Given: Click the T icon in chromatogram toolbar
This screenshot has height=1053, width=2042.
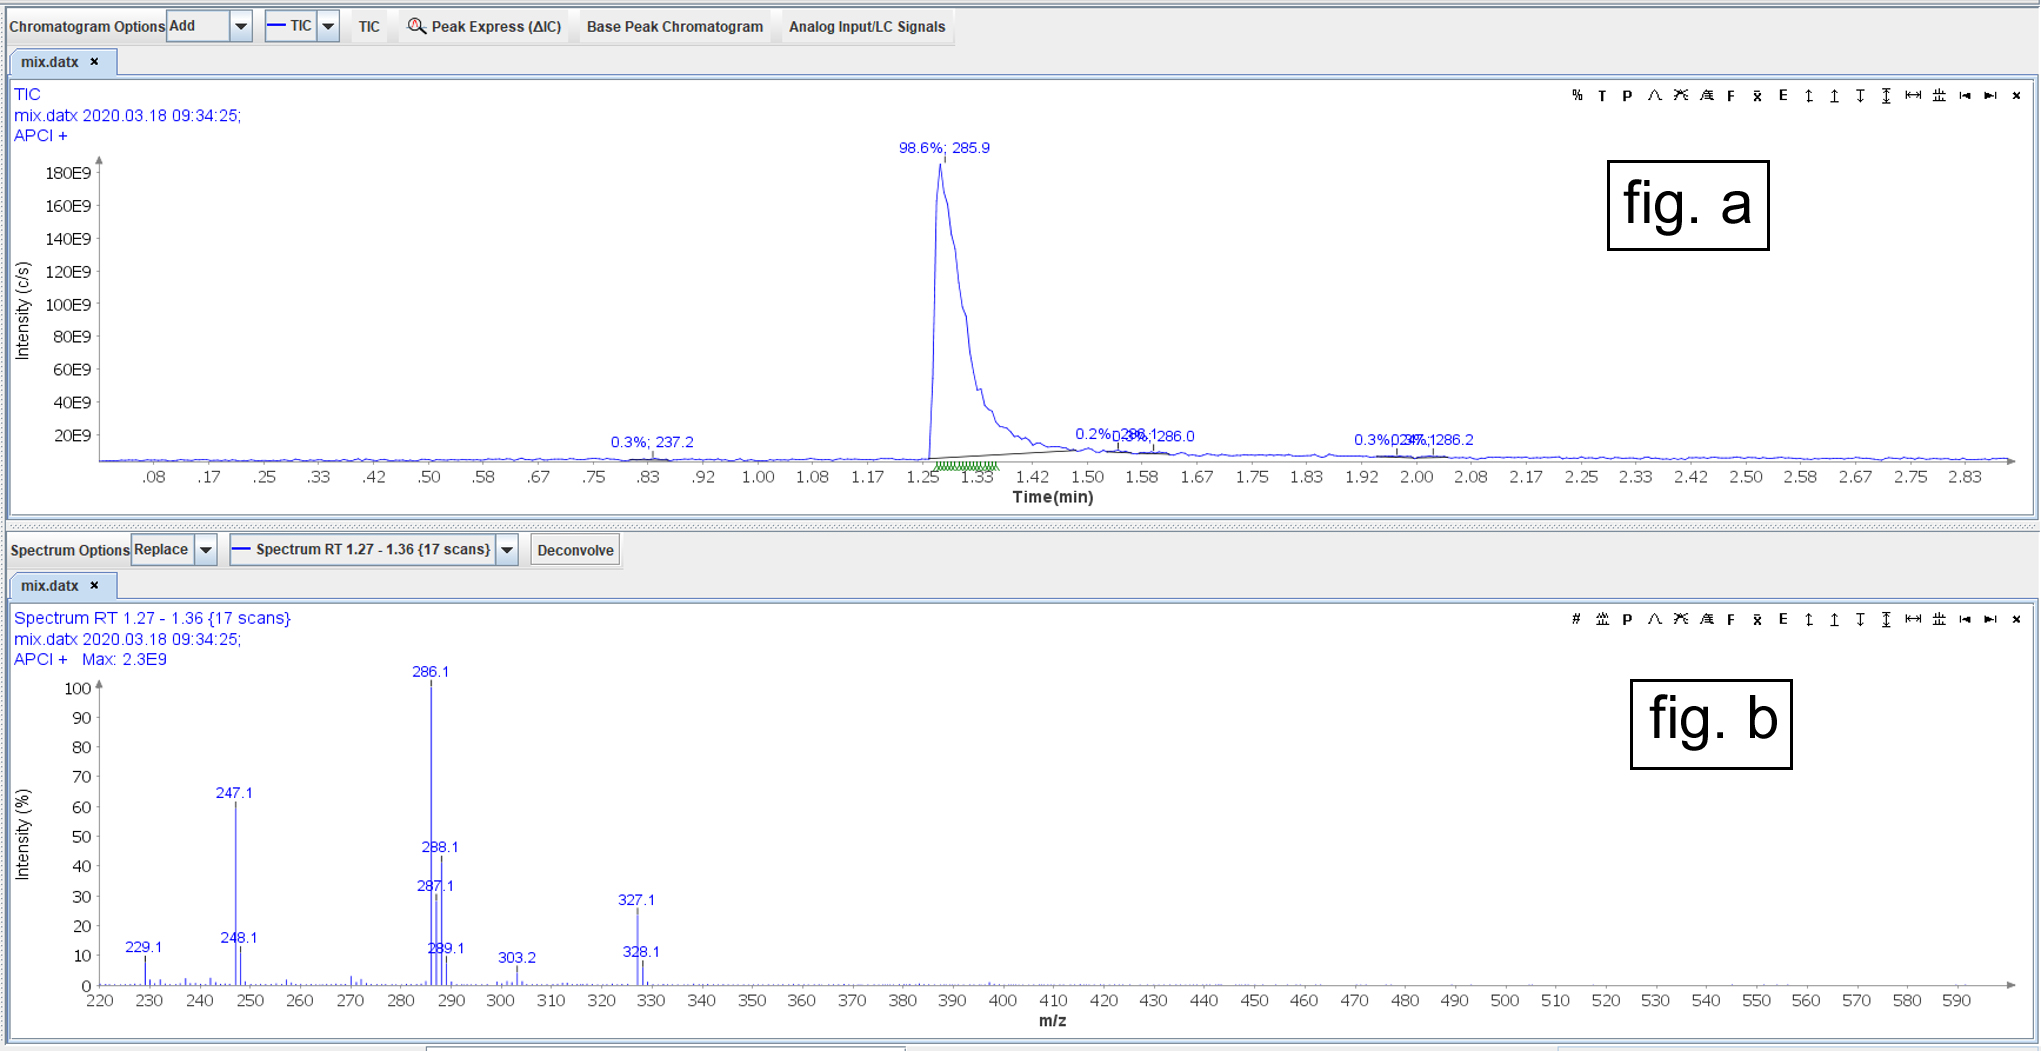Looking at the screenshot, I should pos(1602,96).
